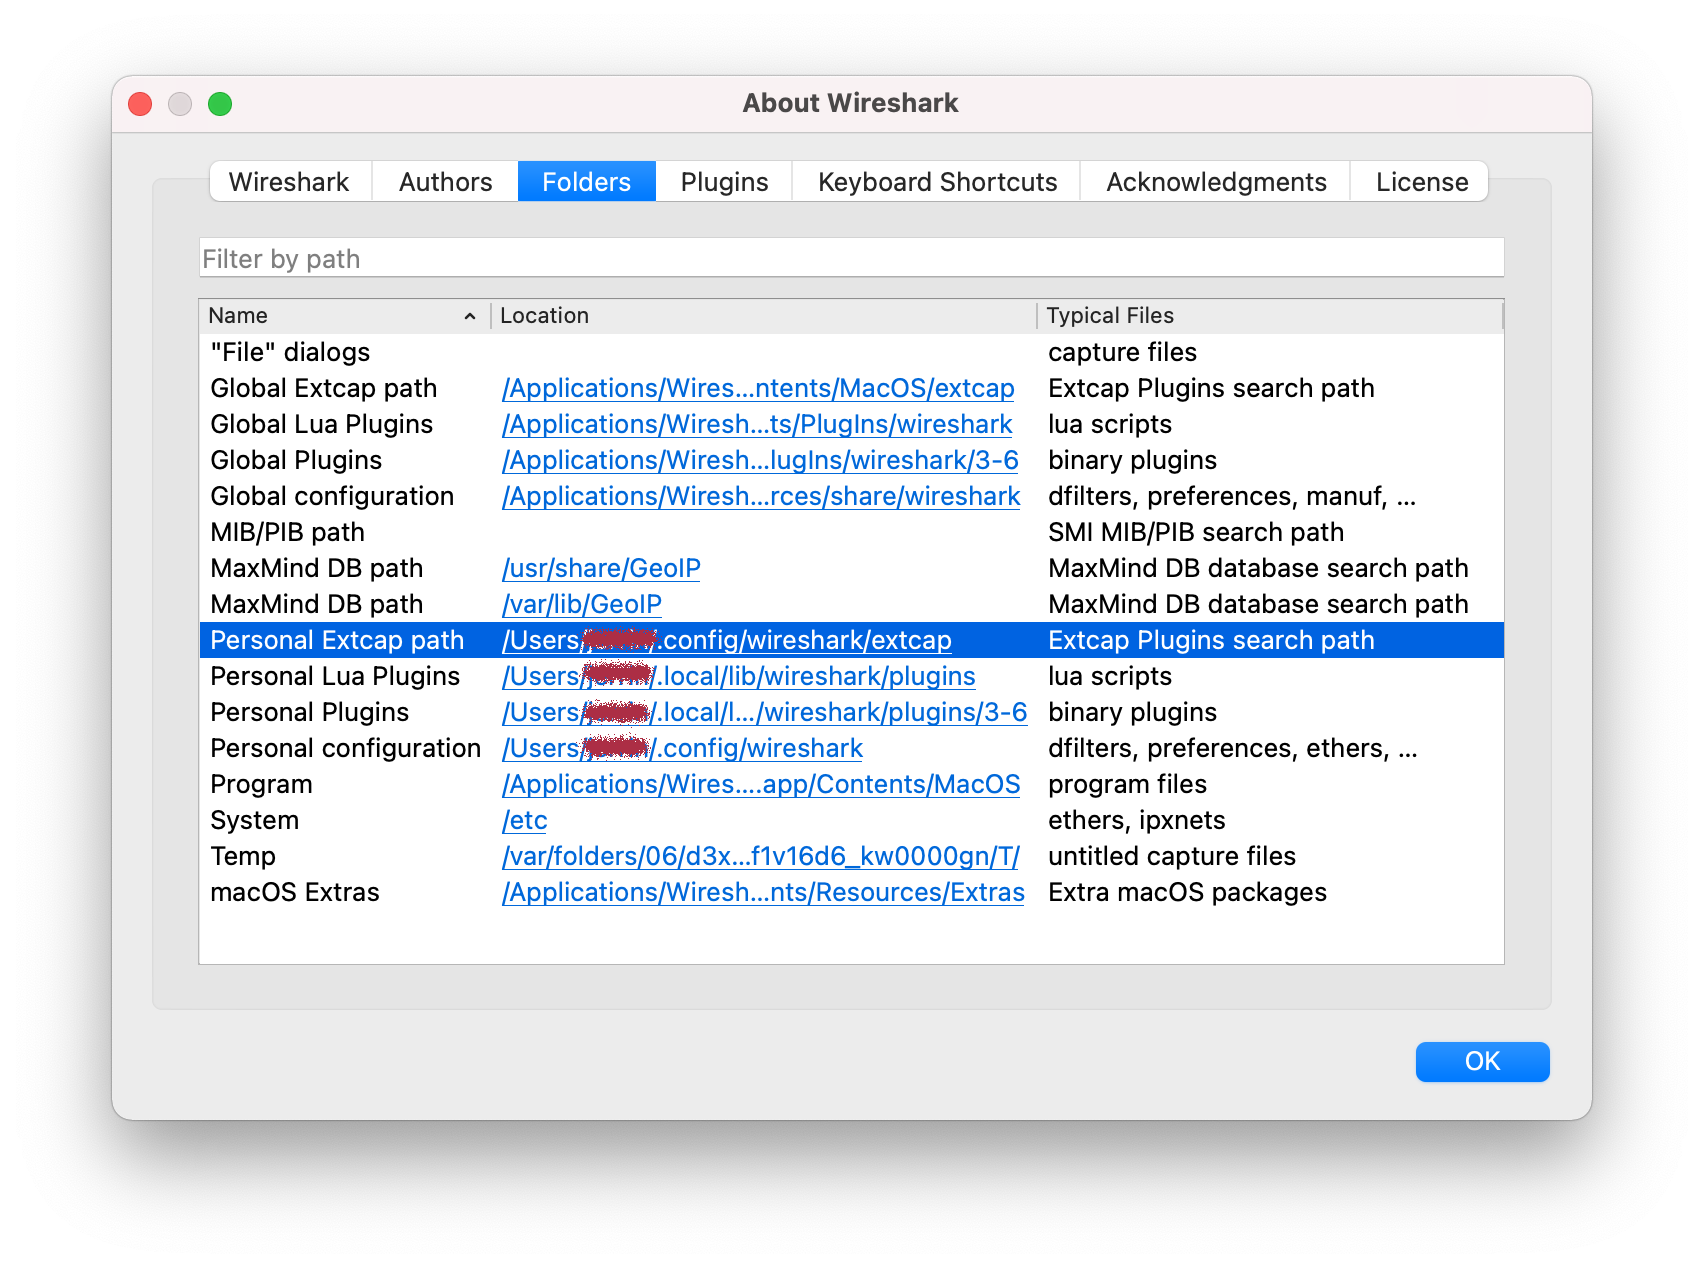The image size is (1704, 1268).
Task: Open the Program folder location link
Action: pyautogui.click(x=761, y=784)
